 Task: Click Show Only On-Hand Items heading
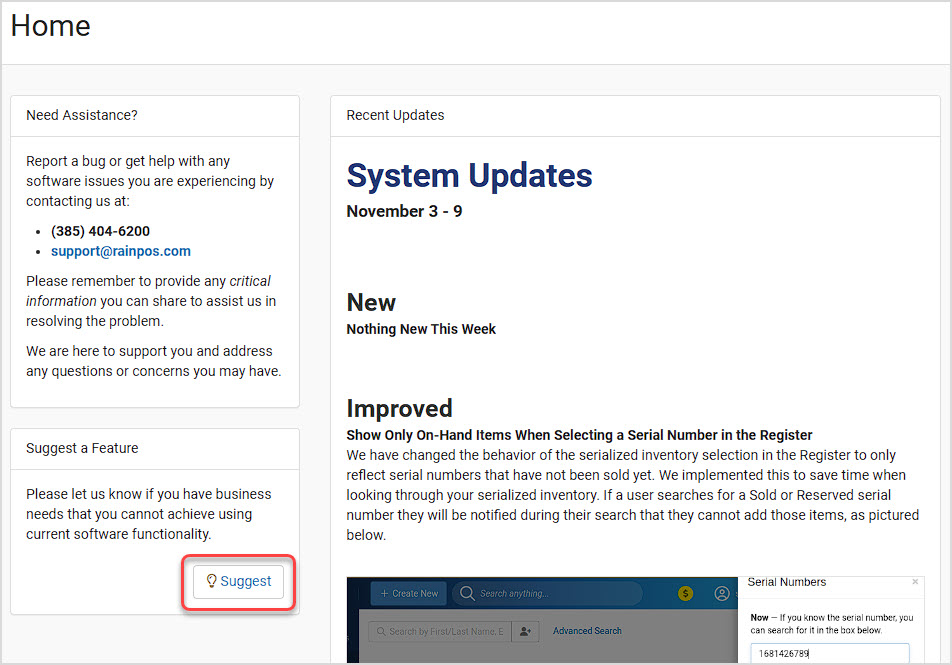[x=579, y=435]
